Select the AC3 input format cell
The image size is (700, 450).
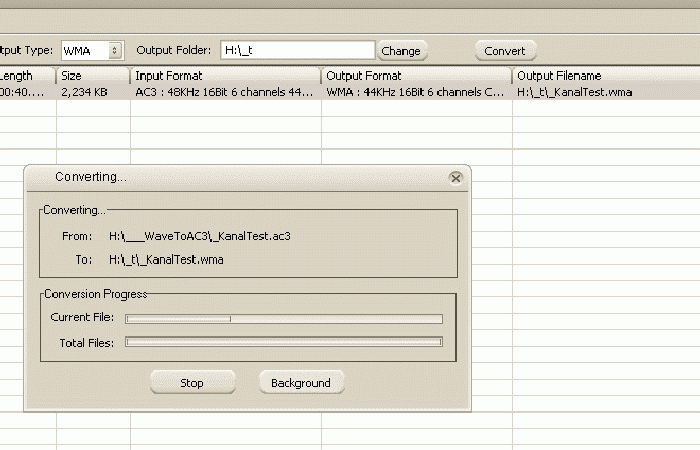click(x=224, y=92)
